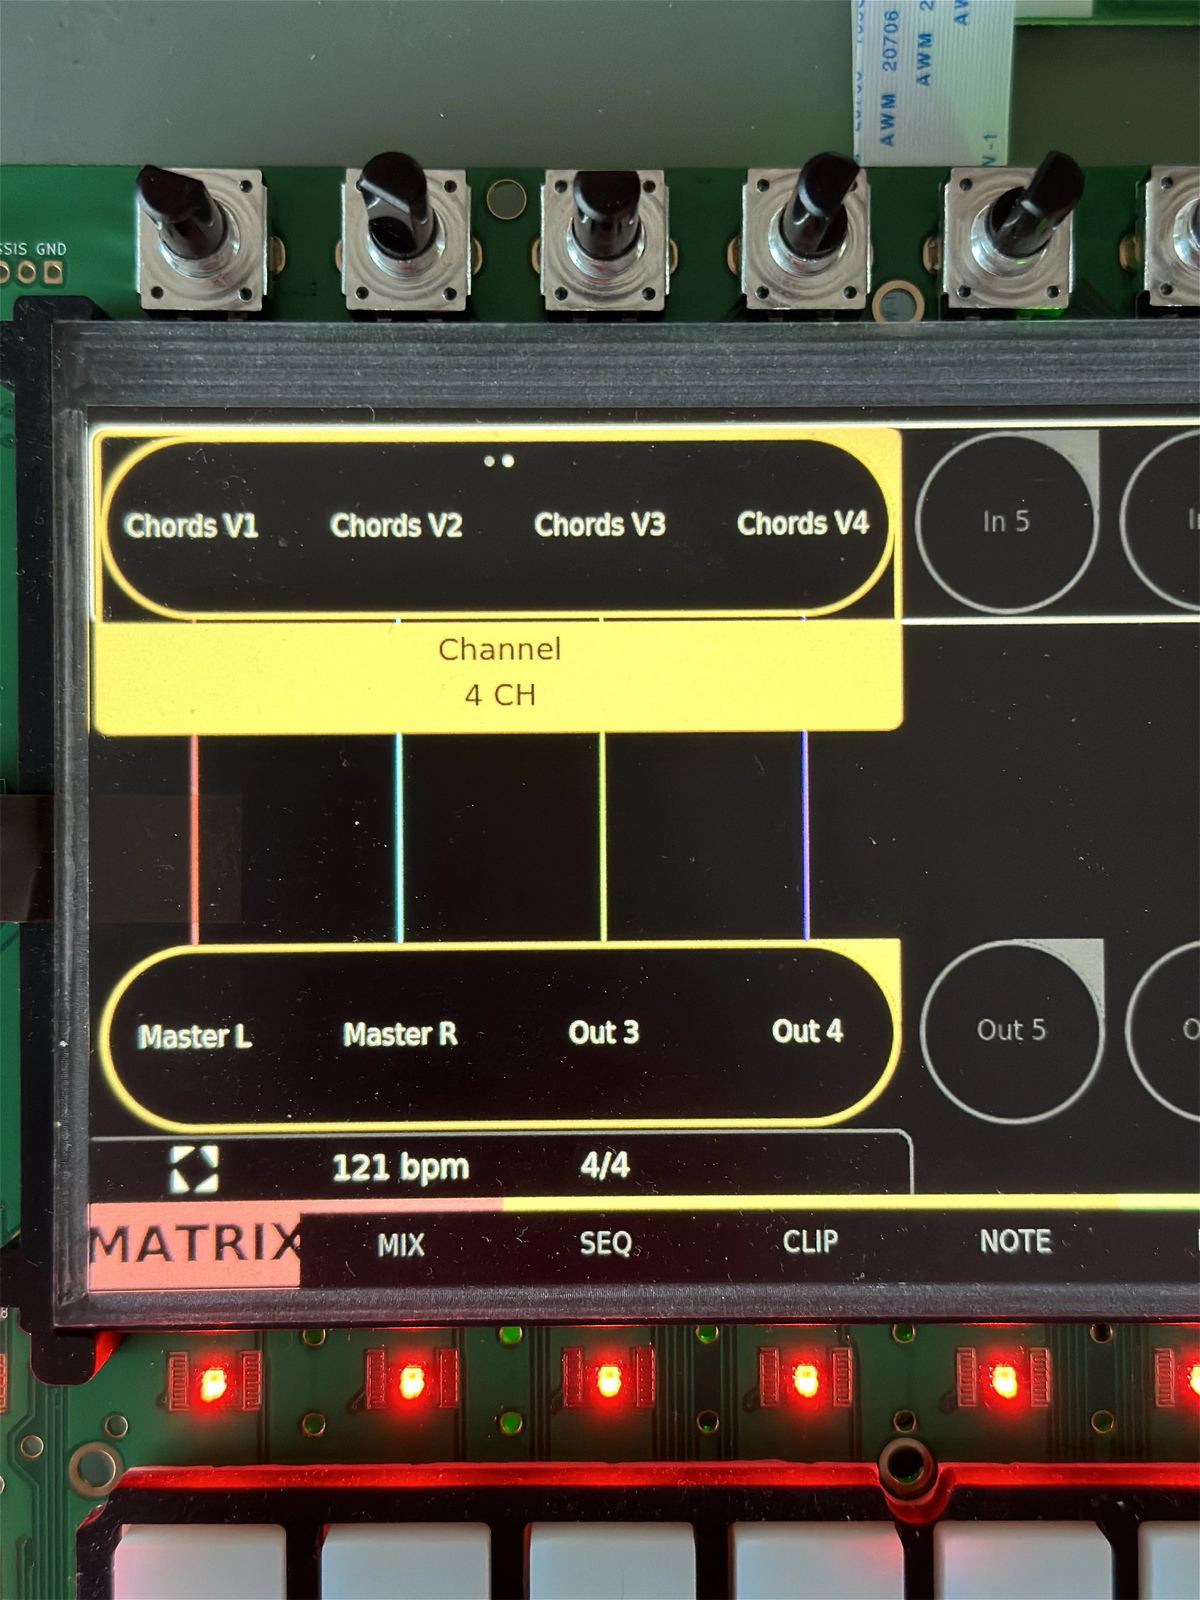Image resolution: width=1200 pixels, height=1600 pixels.
Task: Tap the yellow Chords V3 routing line
Action: point(602,836)
